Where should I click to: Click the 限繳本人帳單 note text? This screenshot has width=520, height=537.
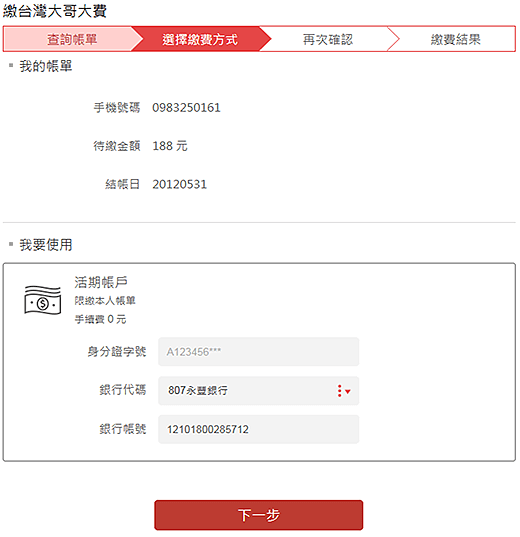[105, 301]
